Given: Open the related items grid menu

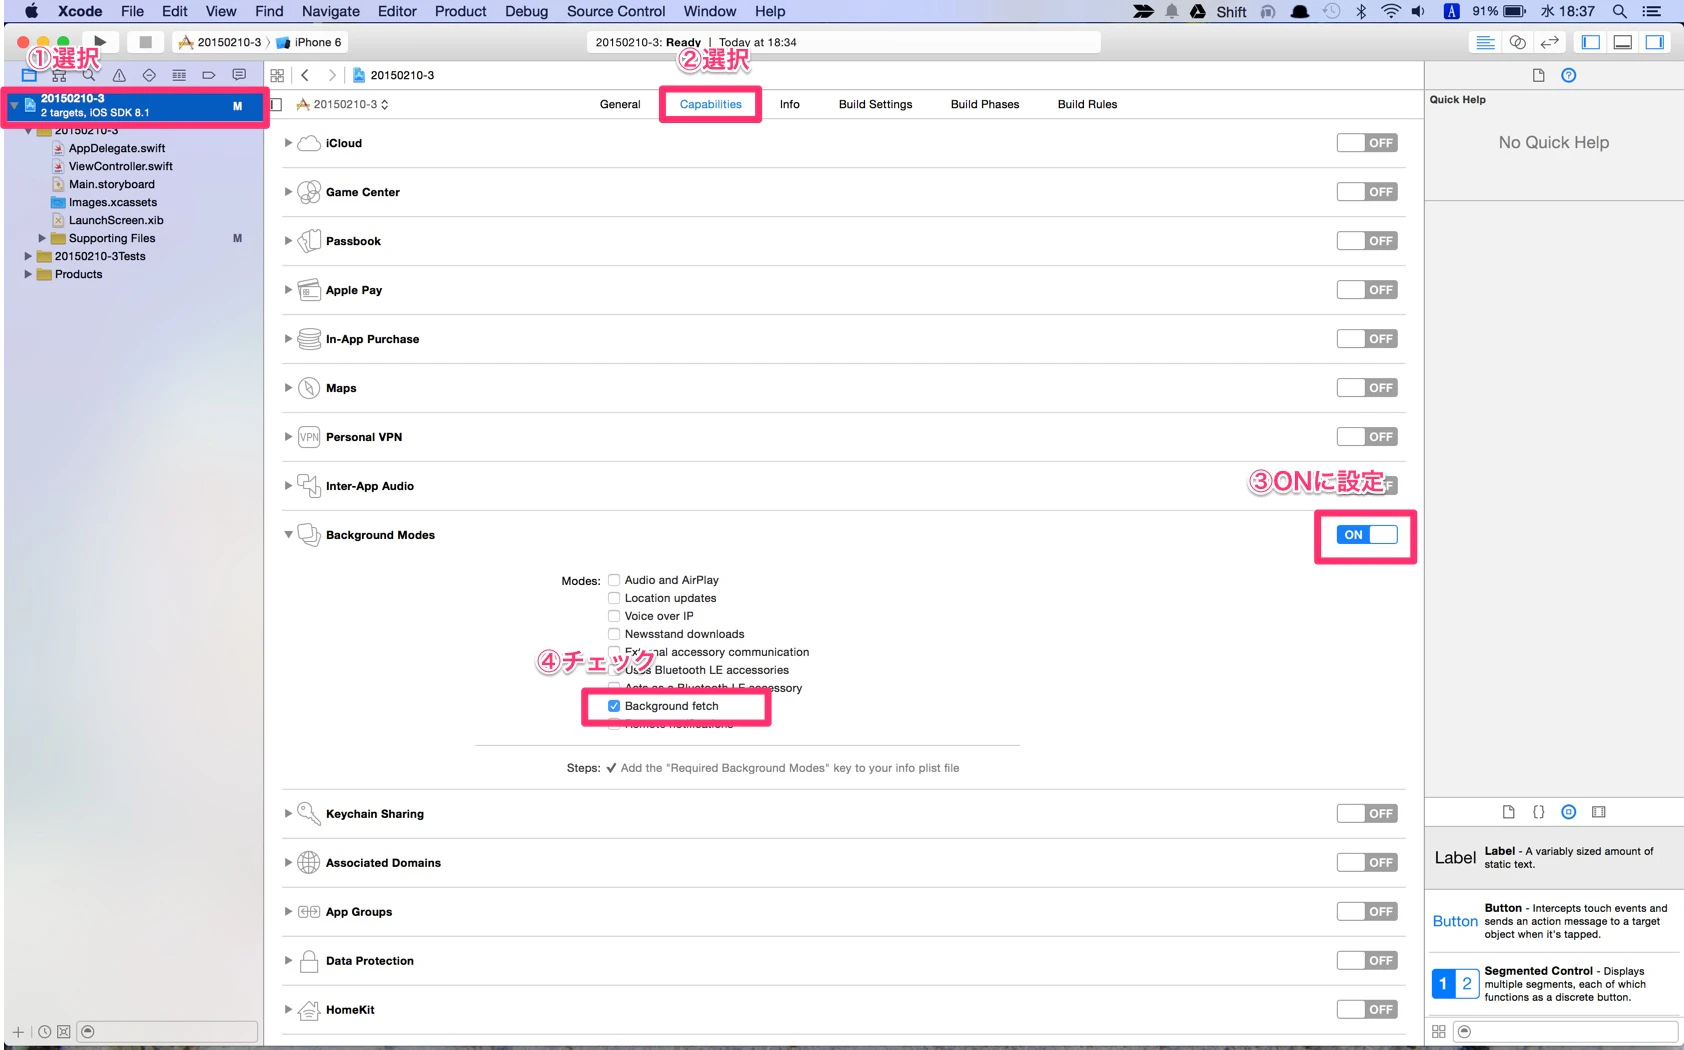Looking at the screenshot, I should click(x=277, y=75).
